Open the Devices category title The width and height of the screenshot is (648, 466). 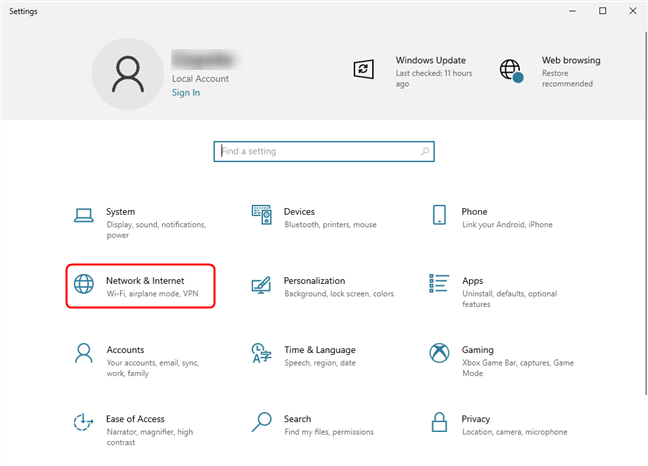point(299,212)
